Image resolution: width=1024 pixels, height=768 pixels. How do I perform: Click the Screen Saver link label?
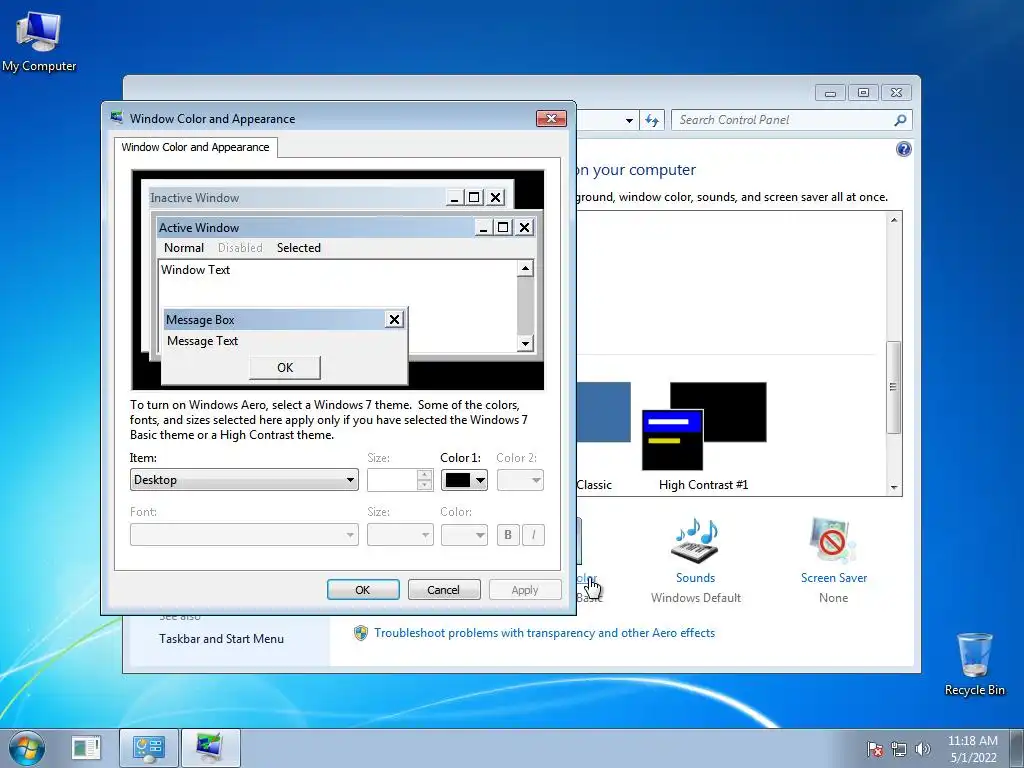[833, 578]
